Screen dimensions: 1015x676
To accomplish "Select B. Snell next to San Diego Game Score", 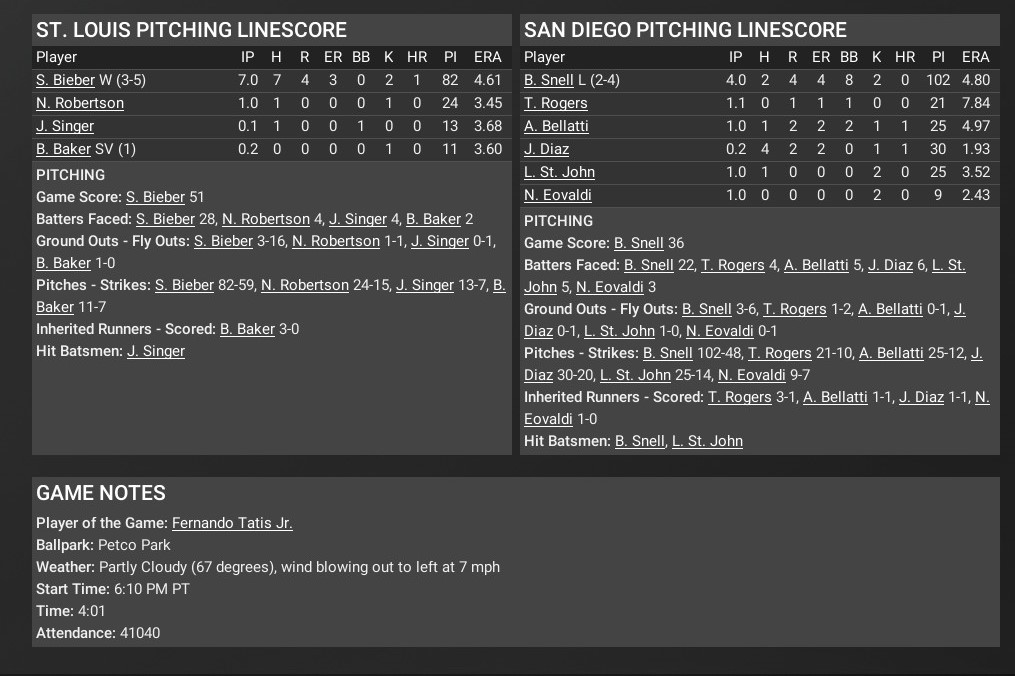I will [x=638, y=243].
